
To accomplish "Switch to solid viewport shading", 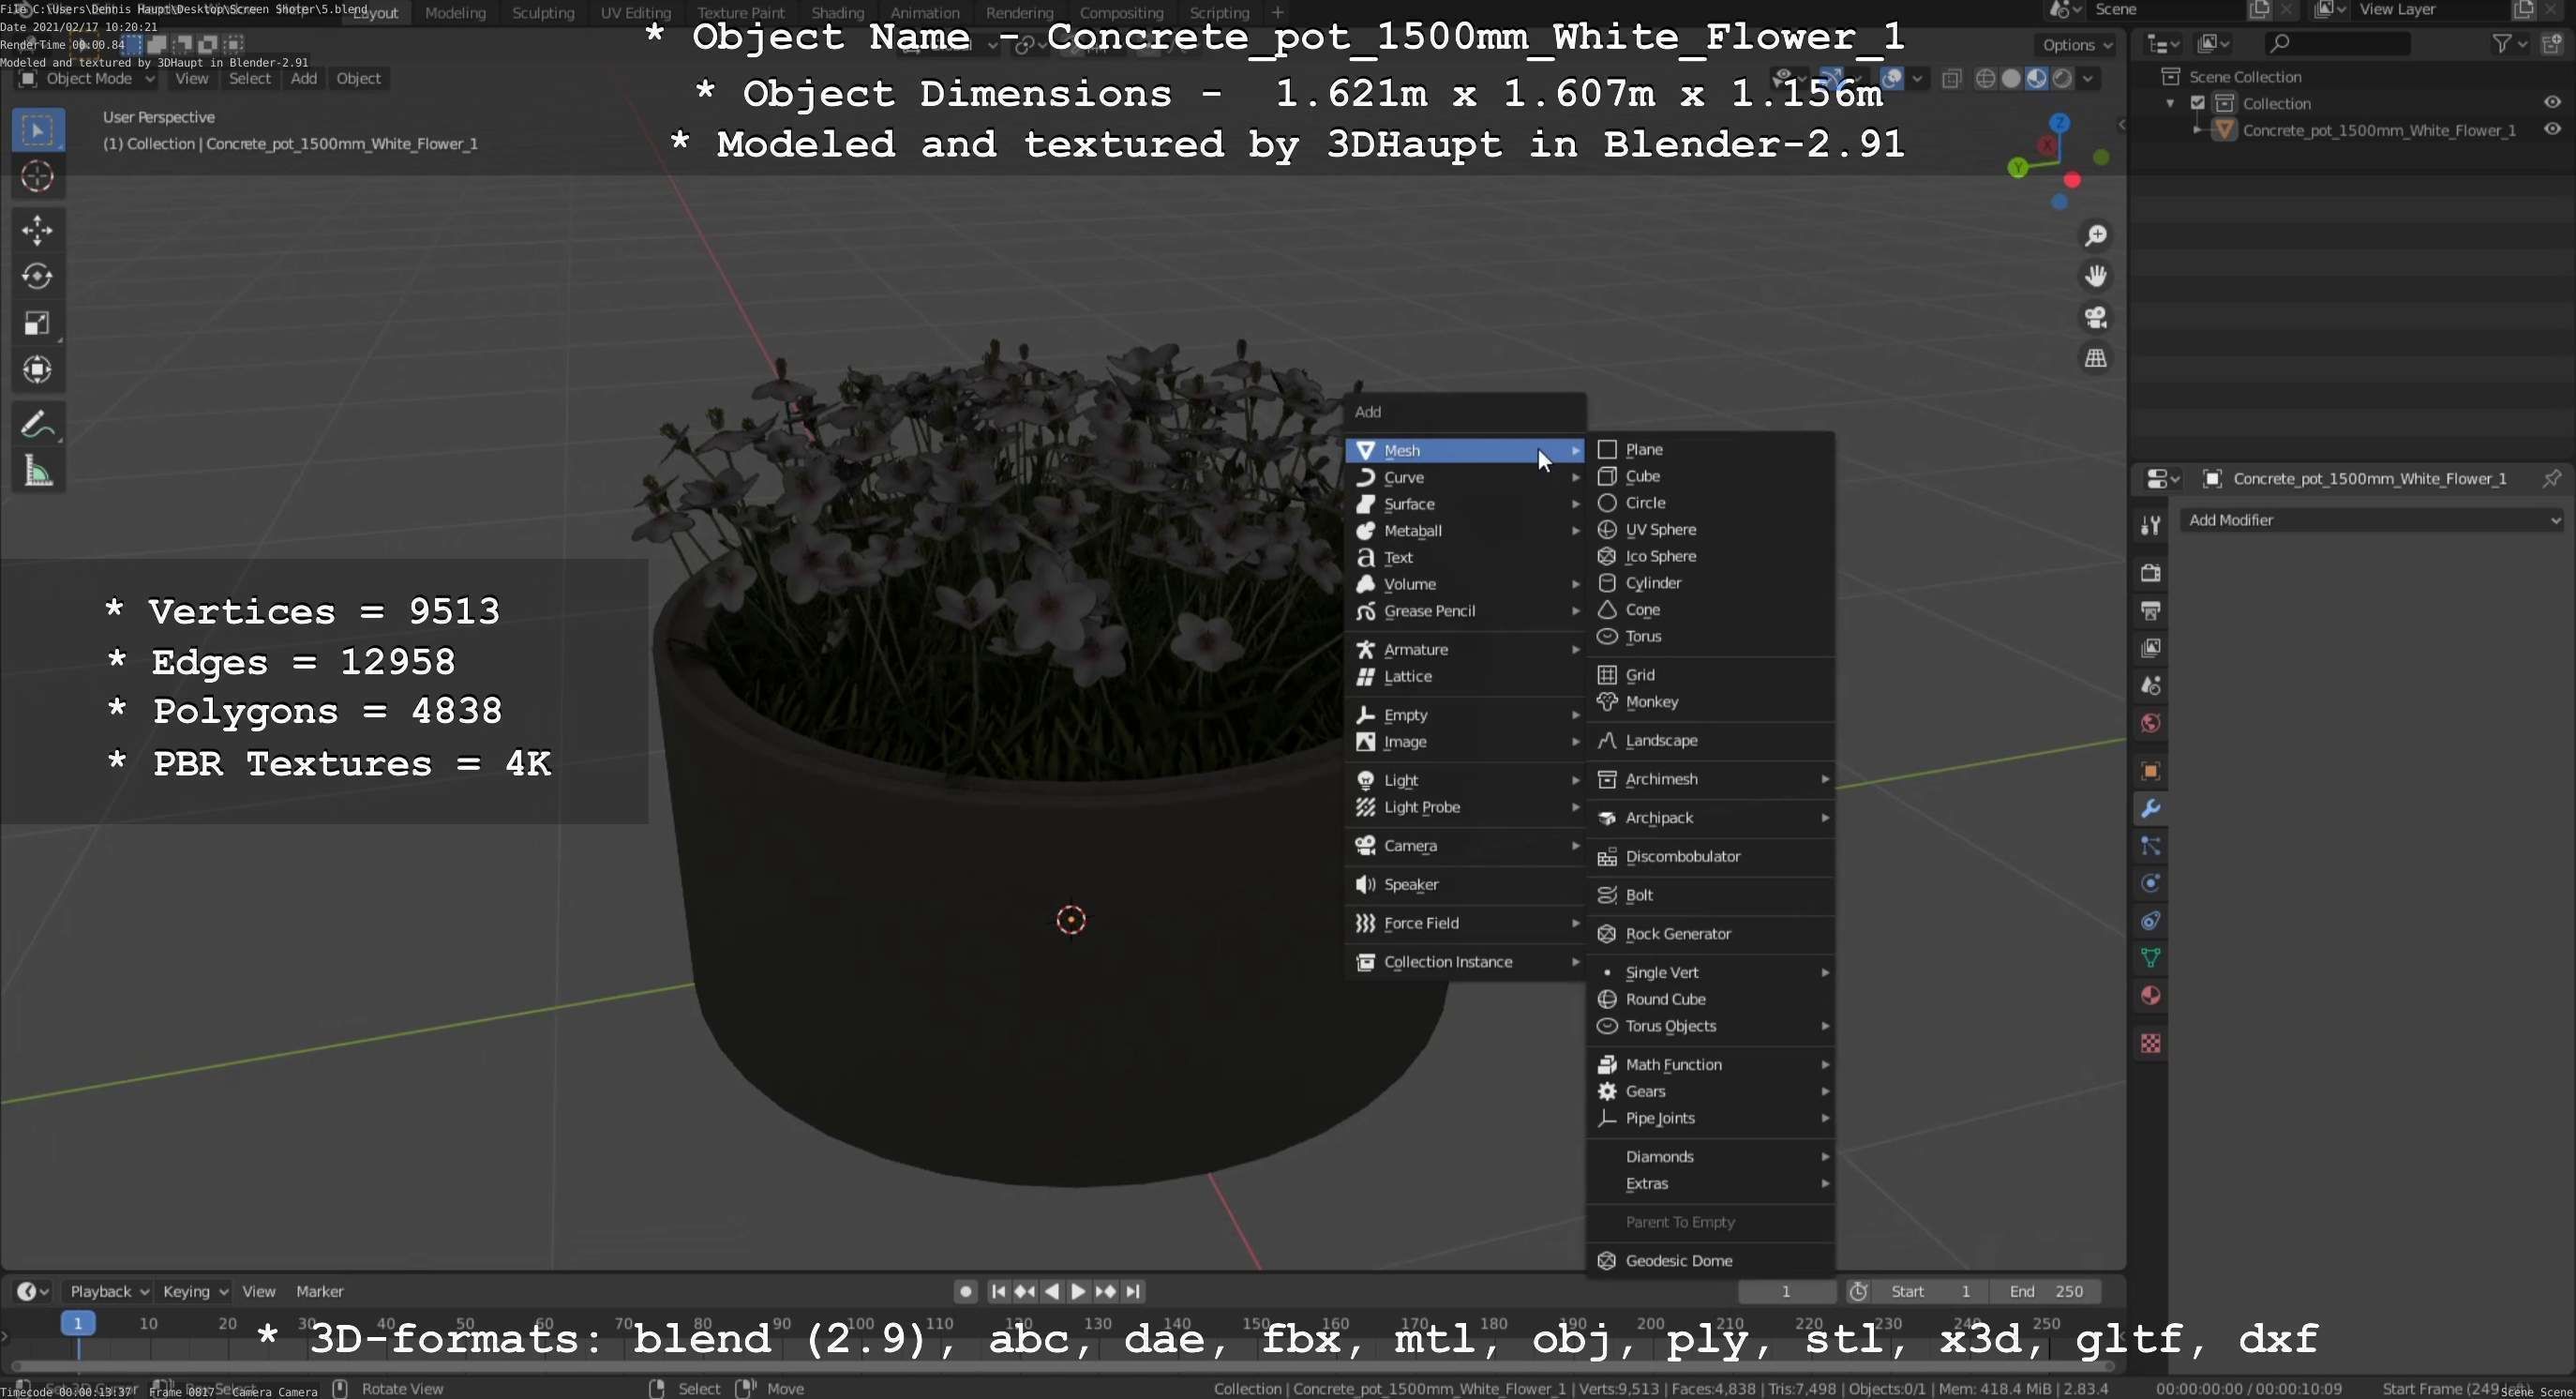I will coord(2011,78).
